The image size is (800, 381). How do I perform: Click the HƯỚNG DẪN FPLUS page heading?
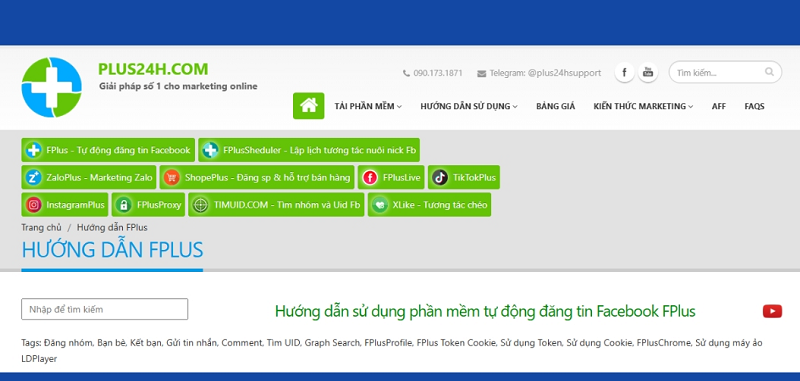(x=112, y=250)
